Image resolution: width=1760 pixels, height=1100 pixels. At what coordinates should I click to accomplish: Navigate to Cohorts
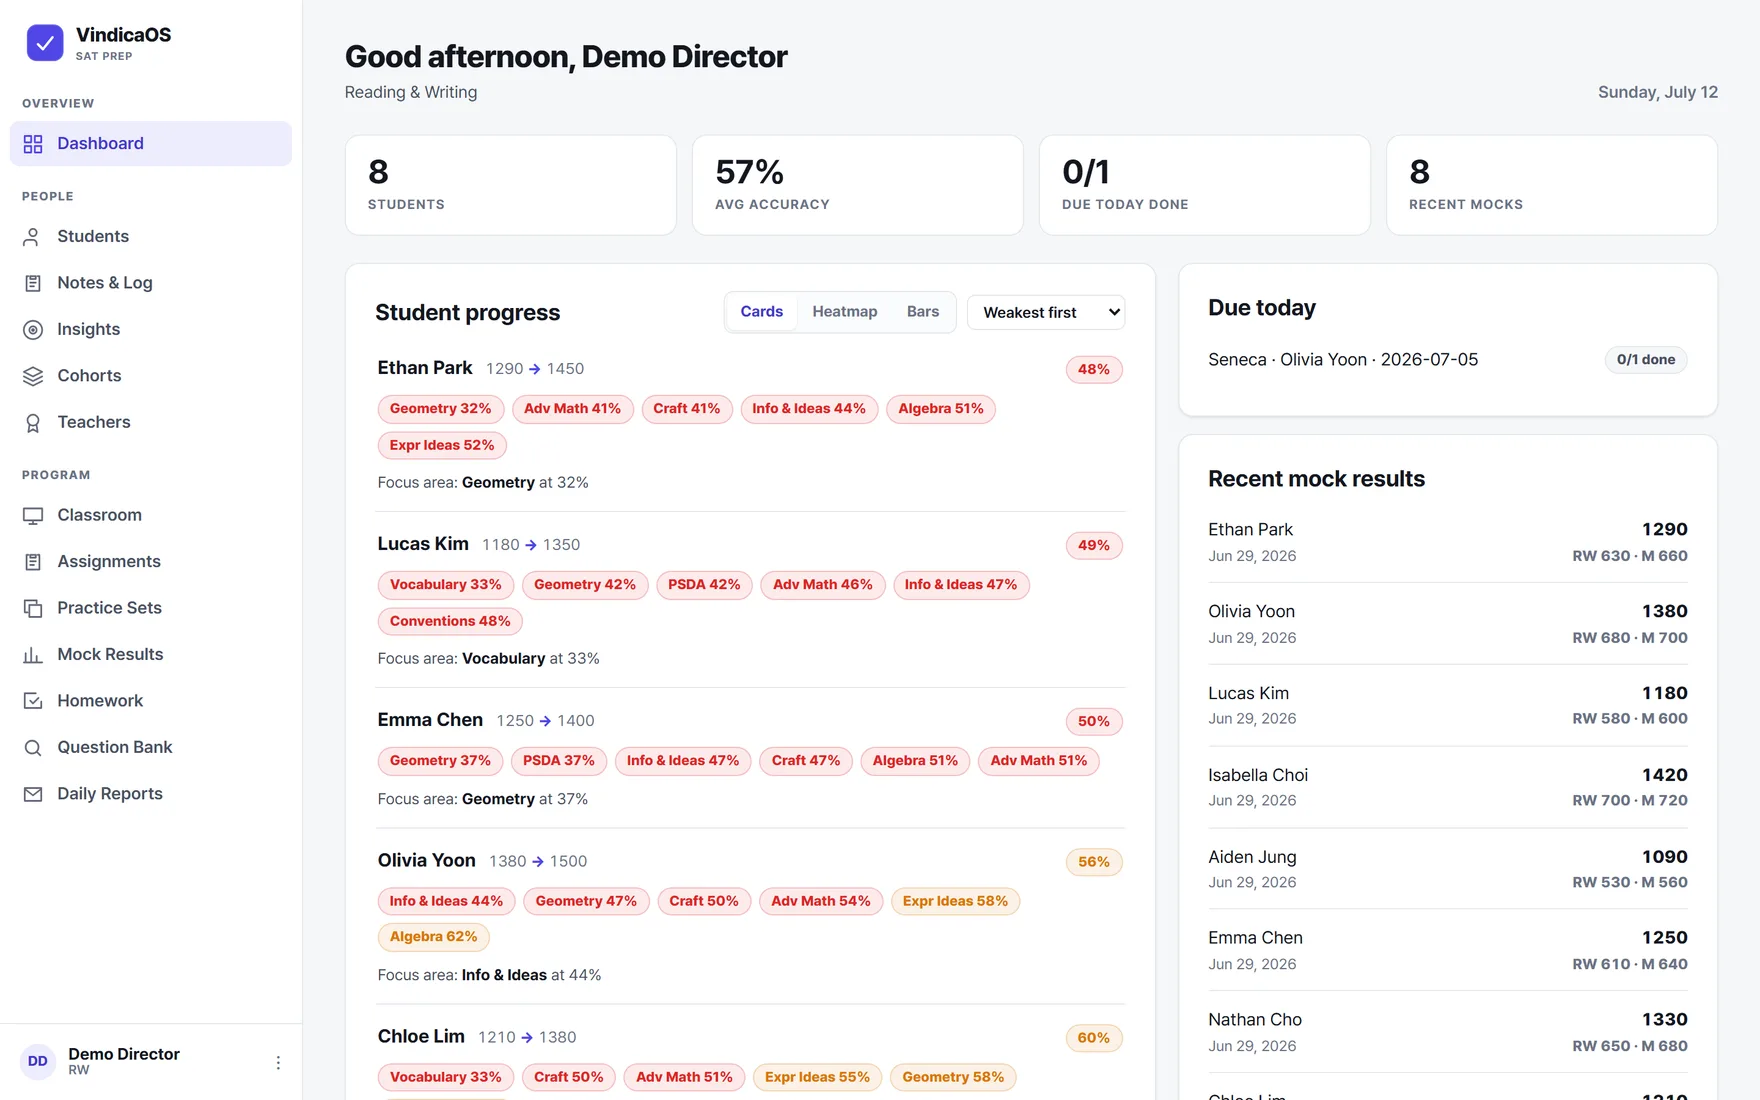(x=151, y=376)
